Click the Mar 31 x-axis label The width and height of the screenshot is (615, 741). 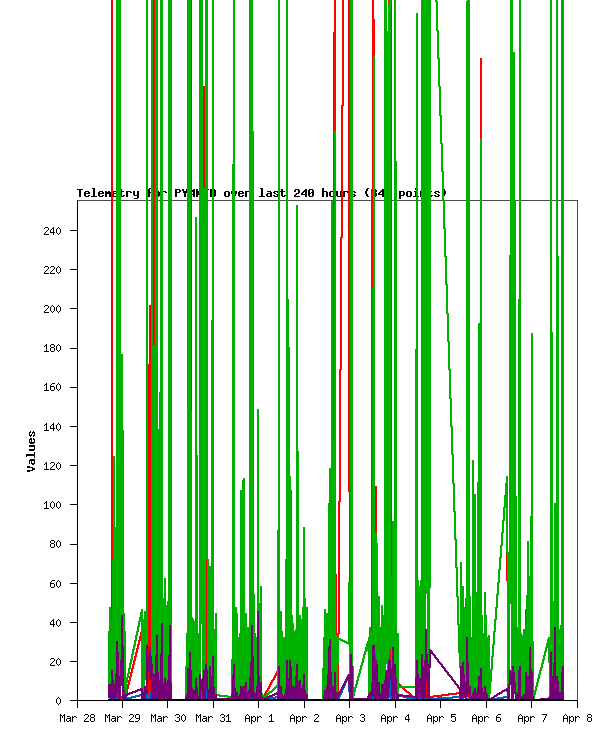tap(213, 718)
